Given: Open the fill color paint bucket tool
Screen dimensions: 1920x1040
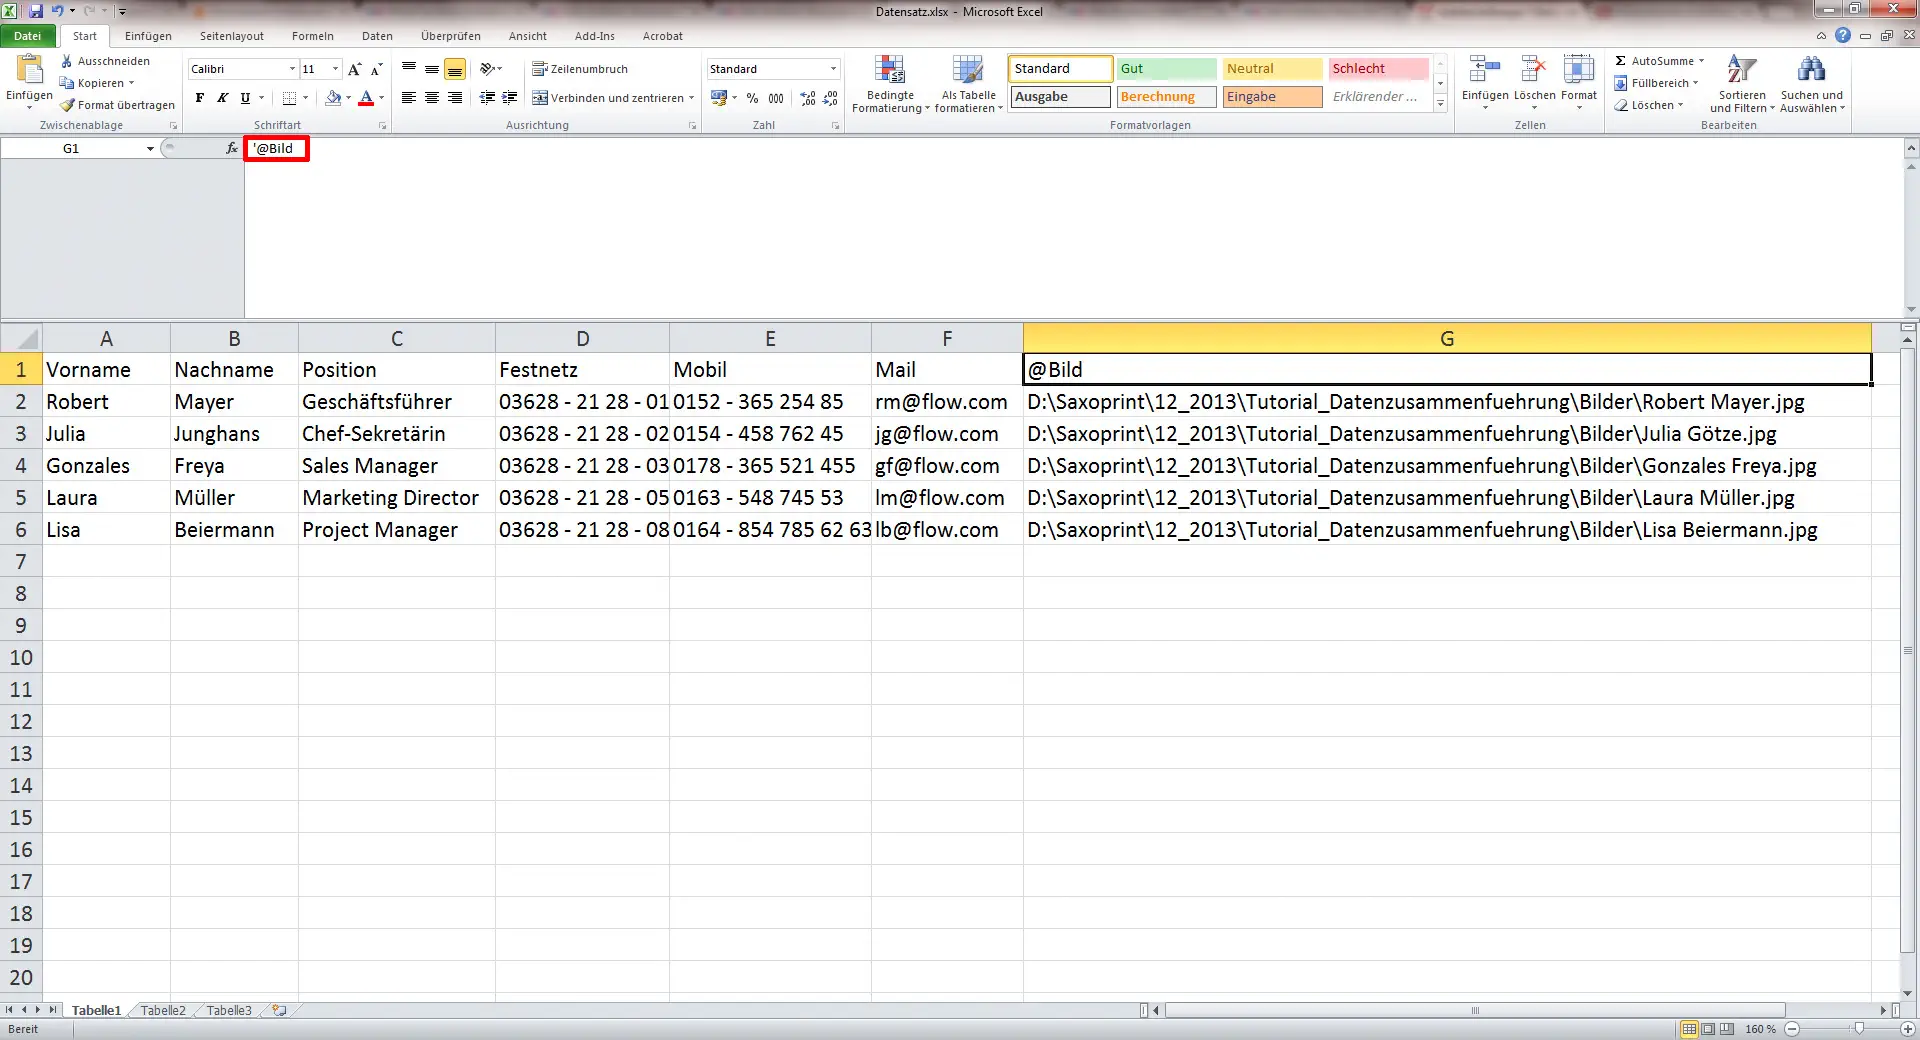Looking at the screenshot, I should [333, 98].
